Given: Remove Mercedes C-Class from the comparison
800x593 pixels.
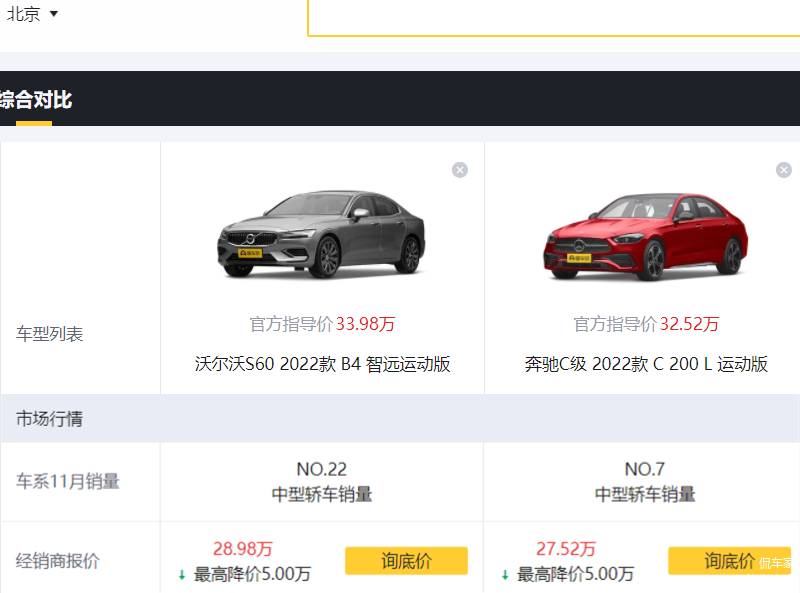Looking at the screenshot, I should pos(783,170).
